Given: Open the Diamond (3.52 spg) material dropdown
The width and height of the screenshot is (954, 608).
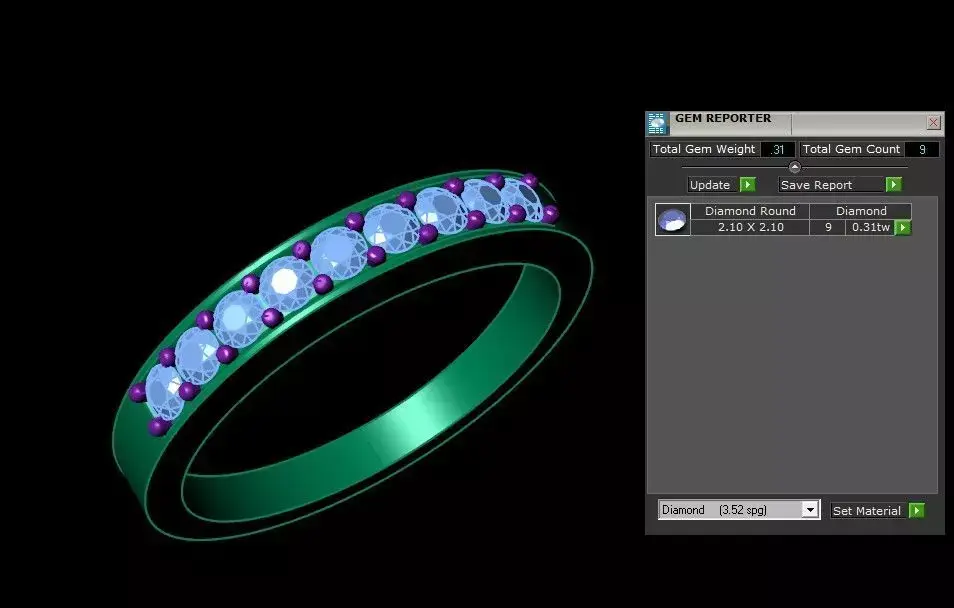Looking at the screenshot, I should click(809, 510).
